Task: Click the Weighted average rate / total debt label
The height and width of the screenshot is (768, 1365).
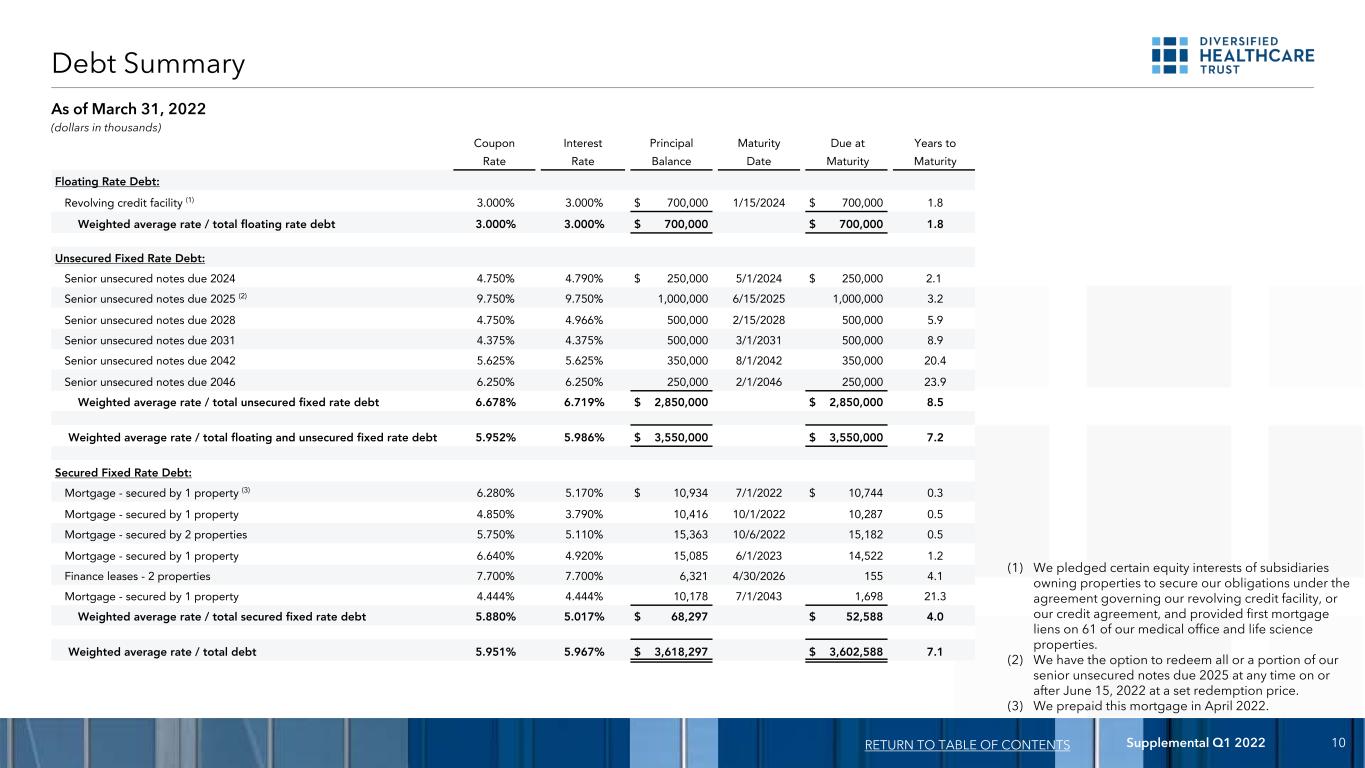Action: (162, 651)
